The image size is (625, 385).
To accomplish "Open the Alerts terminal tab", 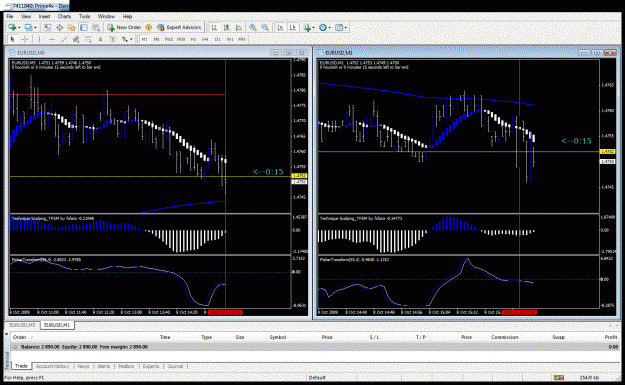I will 104,366.
